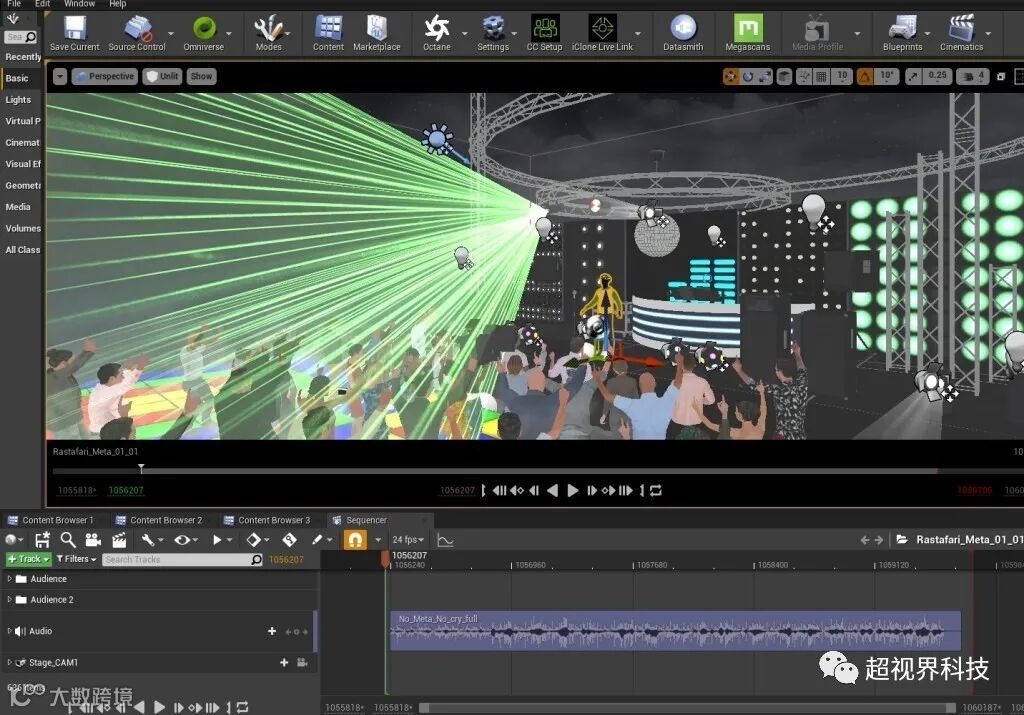
Task: Click the No_Meta_No_cry_full audio clip
Action: [x=675, y=630]
